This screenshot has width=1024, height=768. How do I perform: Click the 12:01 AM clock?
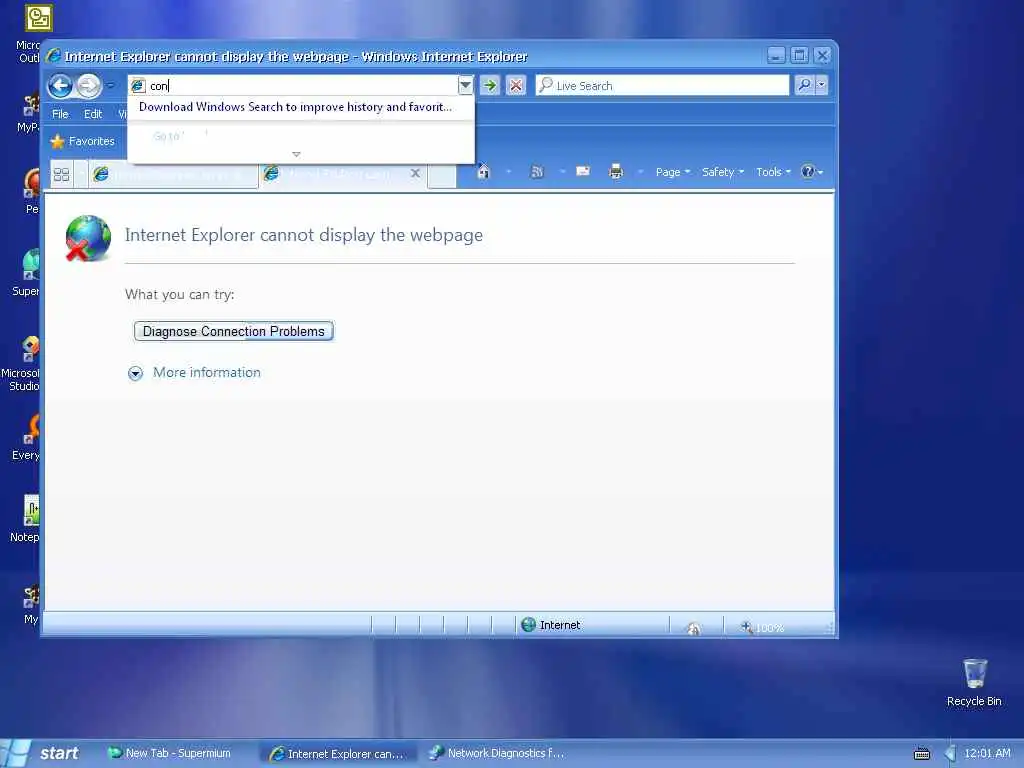(987, 753)
